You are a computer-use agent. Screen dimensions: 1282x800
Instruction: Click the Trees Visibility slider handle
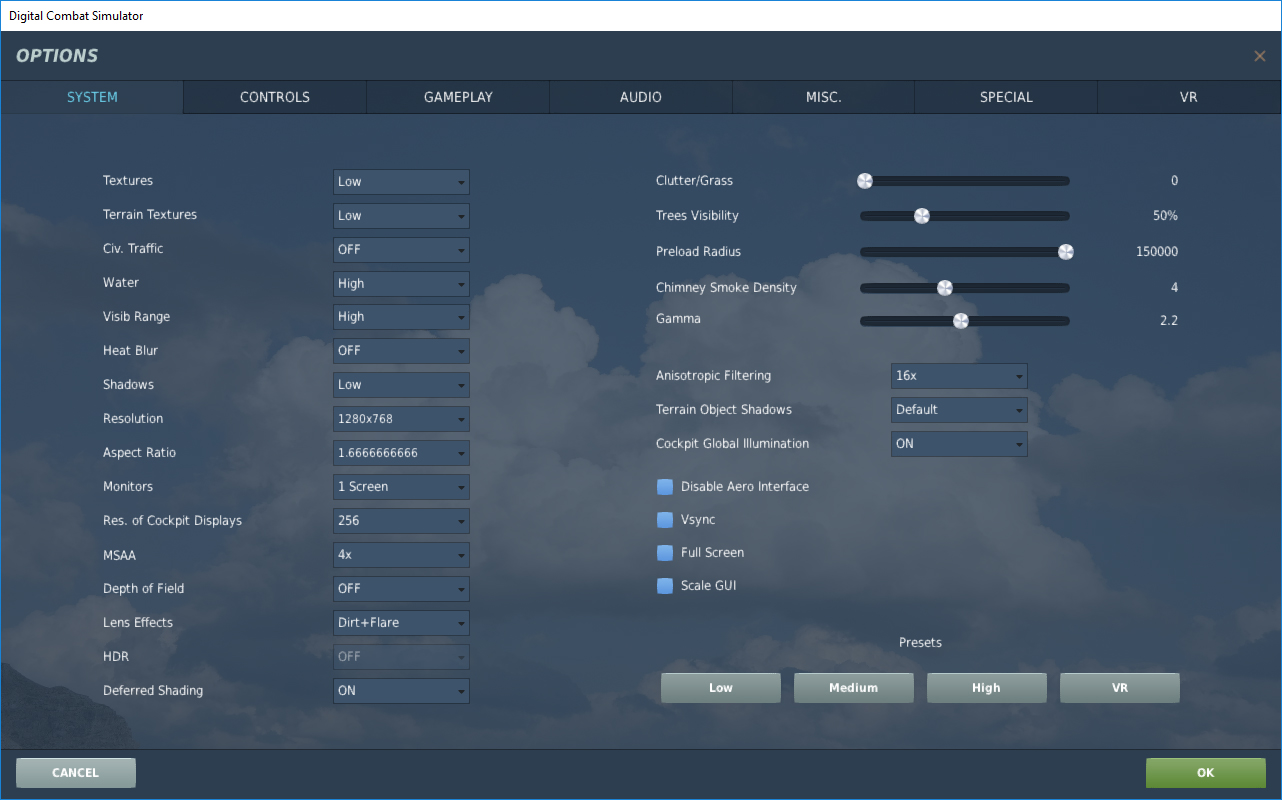click(x=922, y=216)
